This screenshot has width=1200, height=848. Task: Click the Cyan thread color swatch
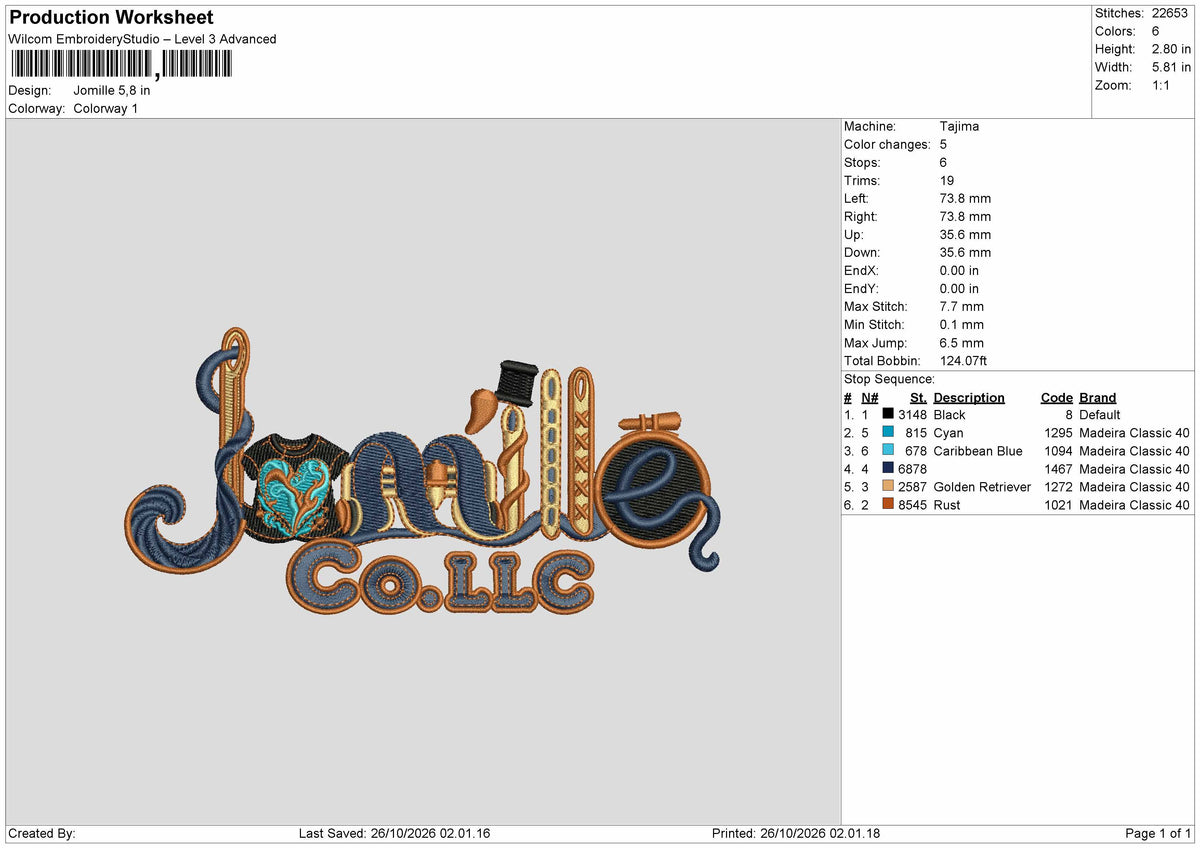(888, 432)
